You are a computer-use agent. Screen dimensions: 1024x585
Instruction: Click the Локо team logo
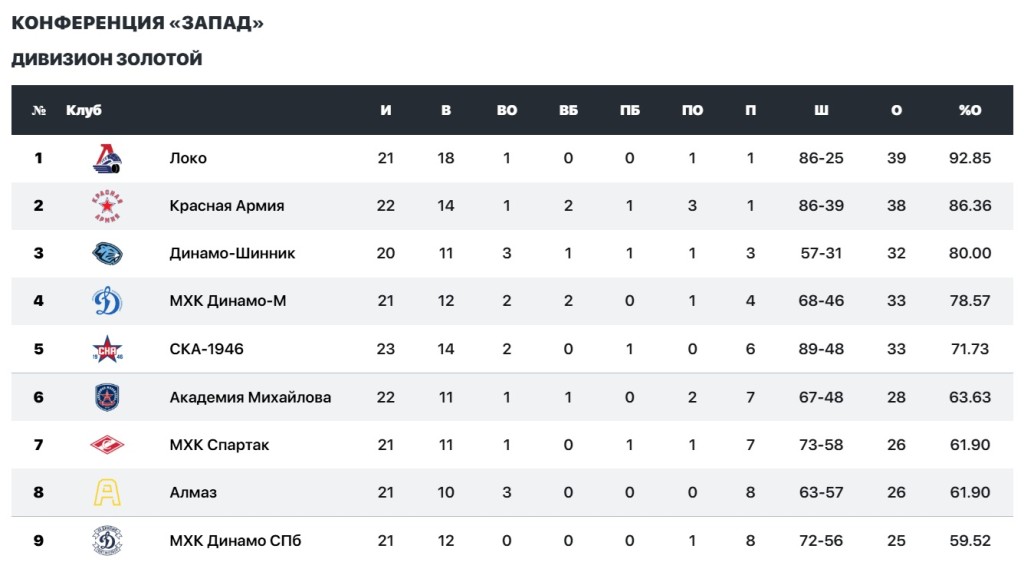coord(107,158)
